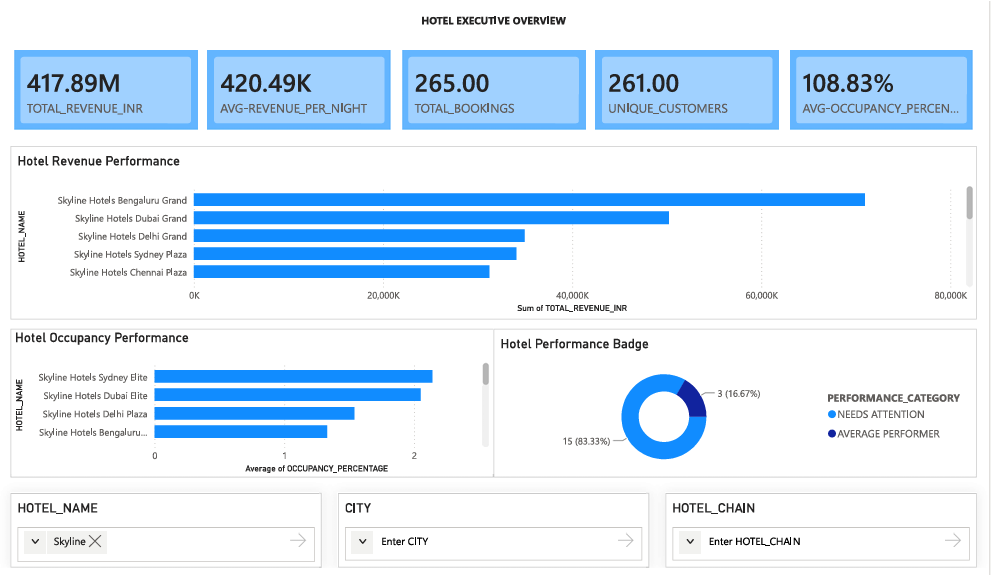991x578 pixels.
Task: Click the Revenue Performance chart scrollbar thumb
Action: pyautogui.click(x=970, y=203)
